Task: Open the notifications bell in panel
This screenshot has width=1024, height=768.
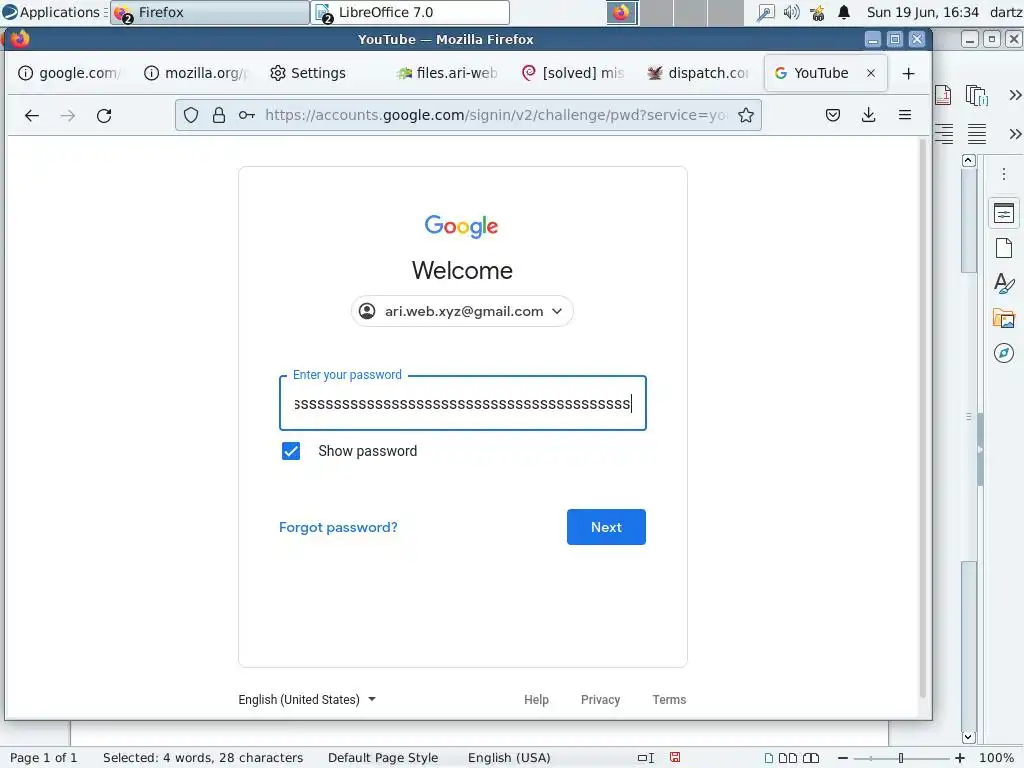Action: click(844, 12)
